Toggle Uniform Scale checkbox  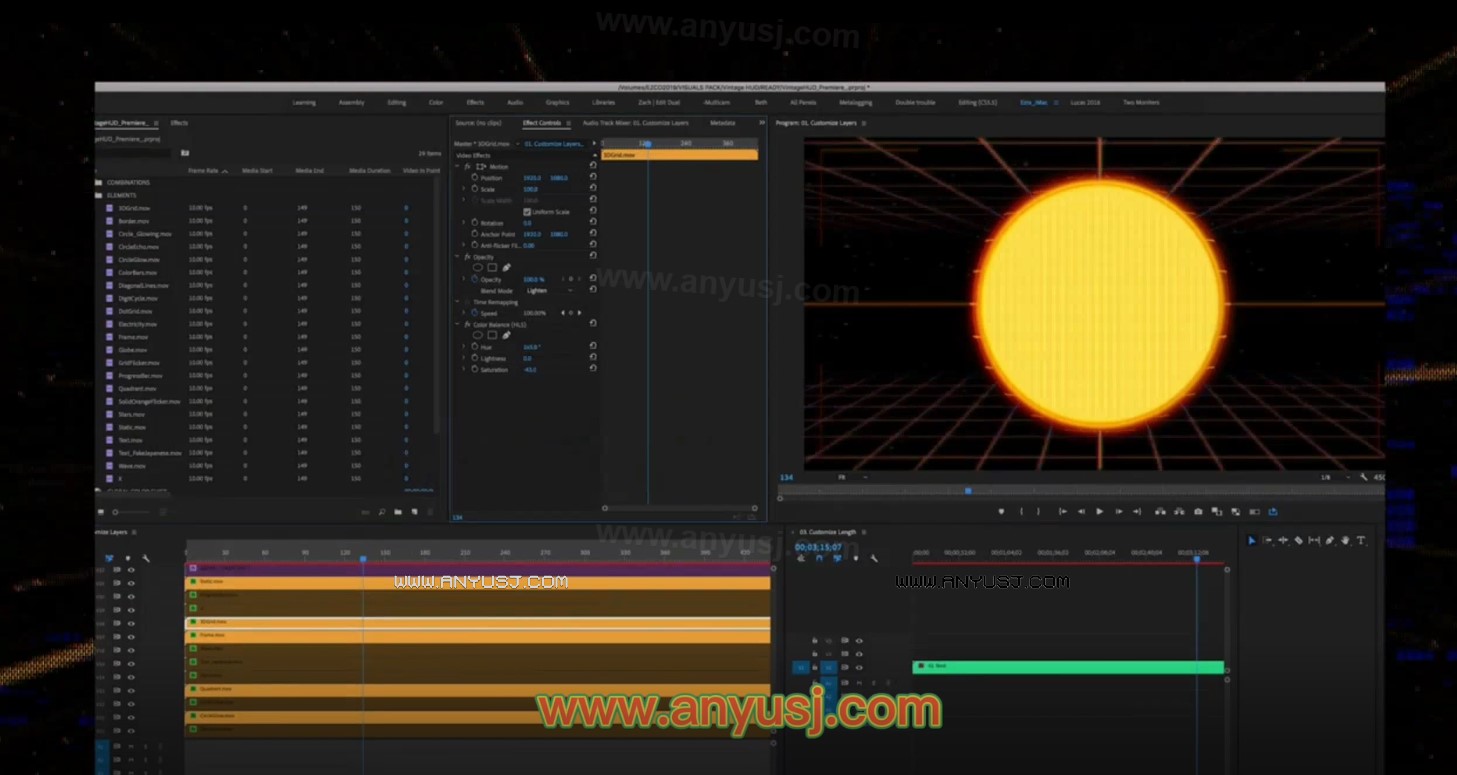(x=527, y=212)
